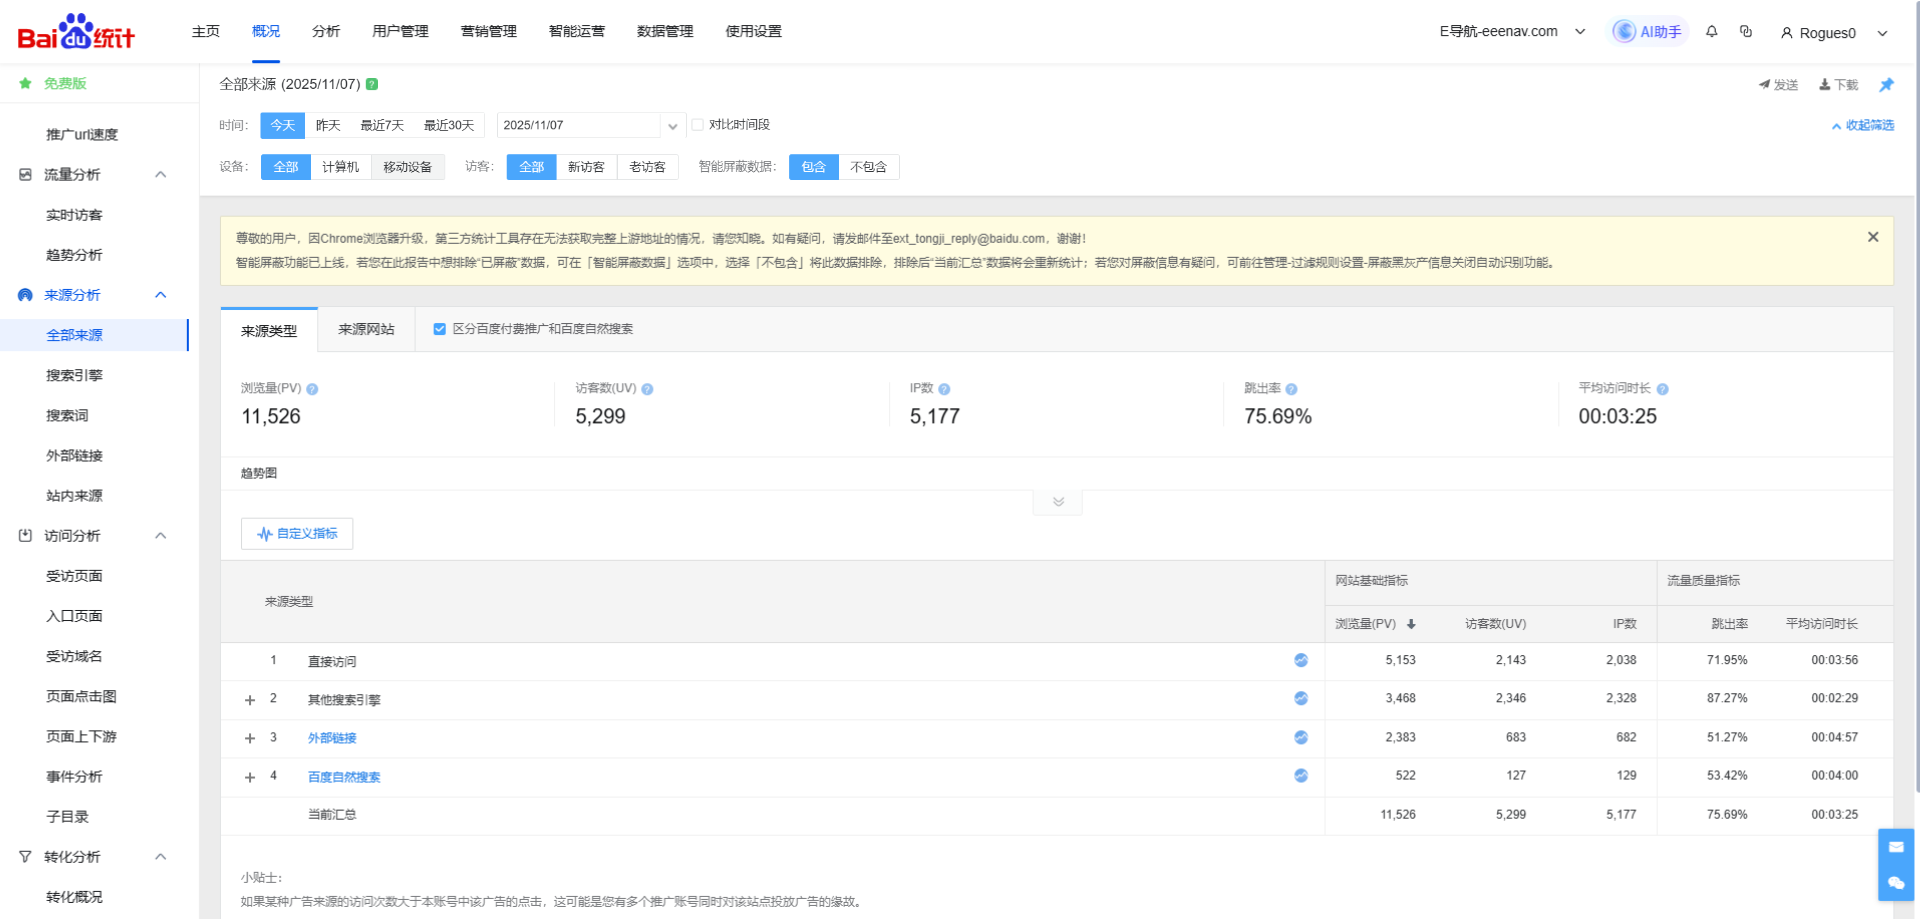Open the AI助手 assistant

point(1648,32)
